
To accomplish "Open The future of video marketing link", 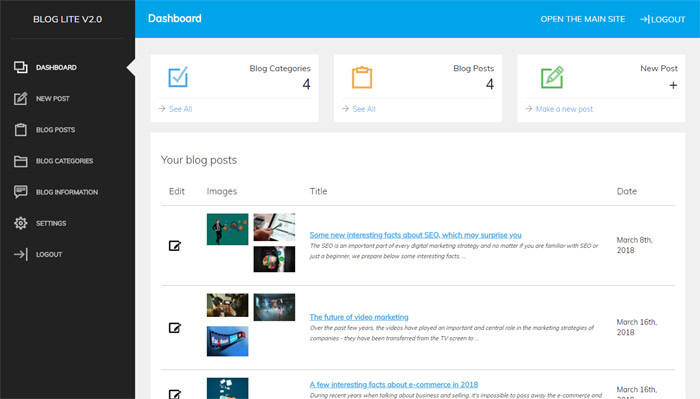I will click(359, 317).
